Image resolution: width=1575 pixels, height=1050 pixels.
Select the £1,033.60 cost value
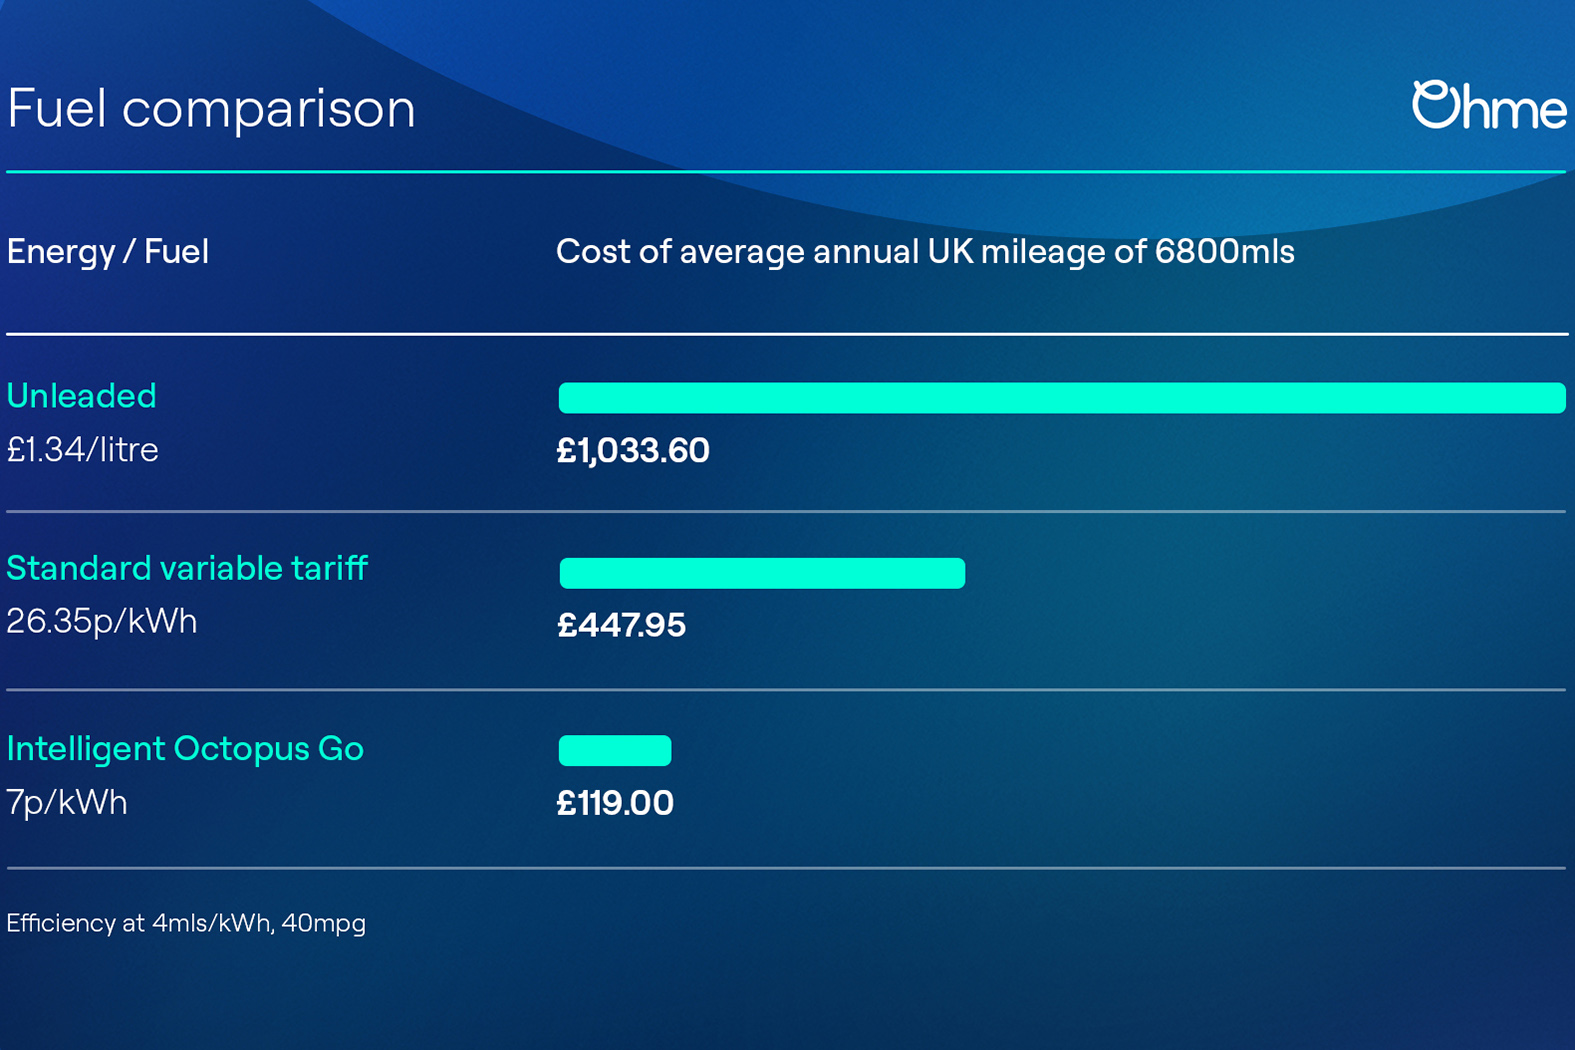[633, 451]
